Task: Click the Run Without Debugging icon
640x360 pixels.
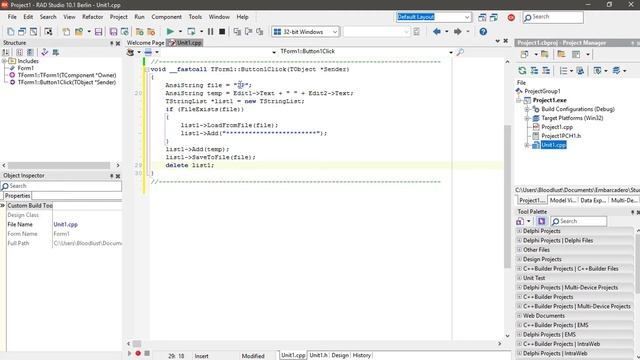Action: click(191, 31)
